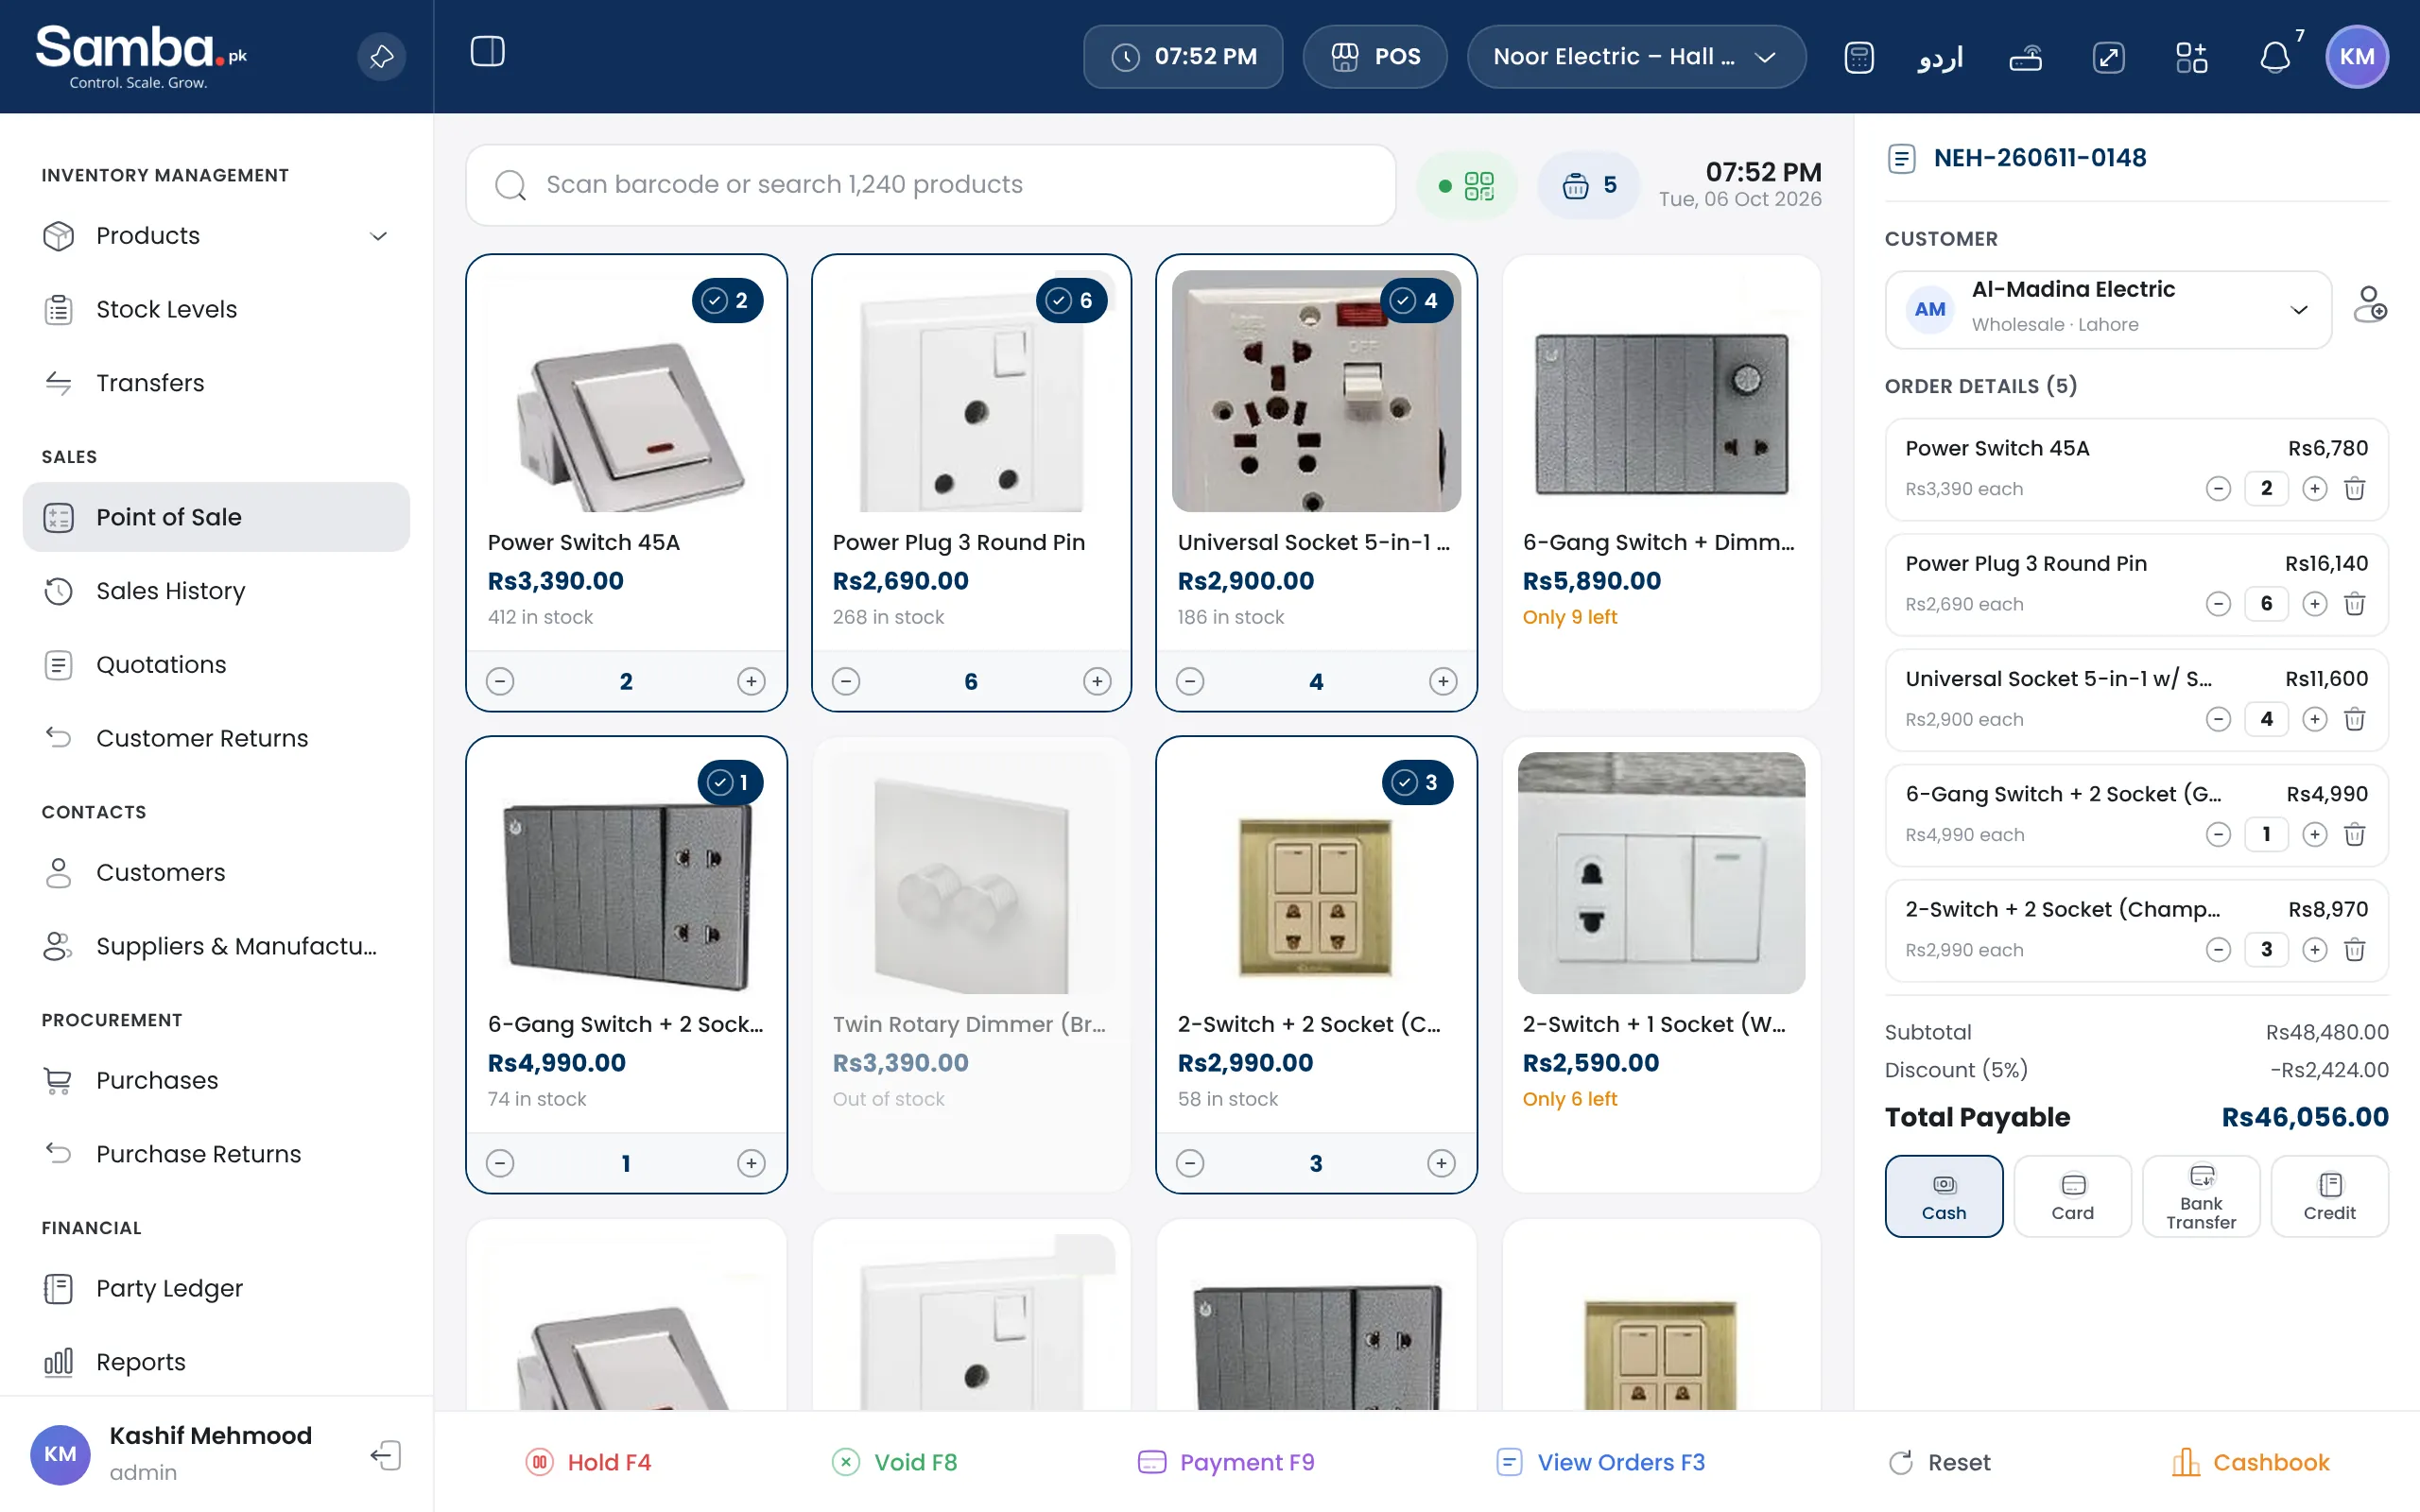Viewport: 2420px width, 1512px height.
Task: Toggle the 2-Switch + 1 Socket product card
Action: pyautogui.click(x=1661, y=964)
